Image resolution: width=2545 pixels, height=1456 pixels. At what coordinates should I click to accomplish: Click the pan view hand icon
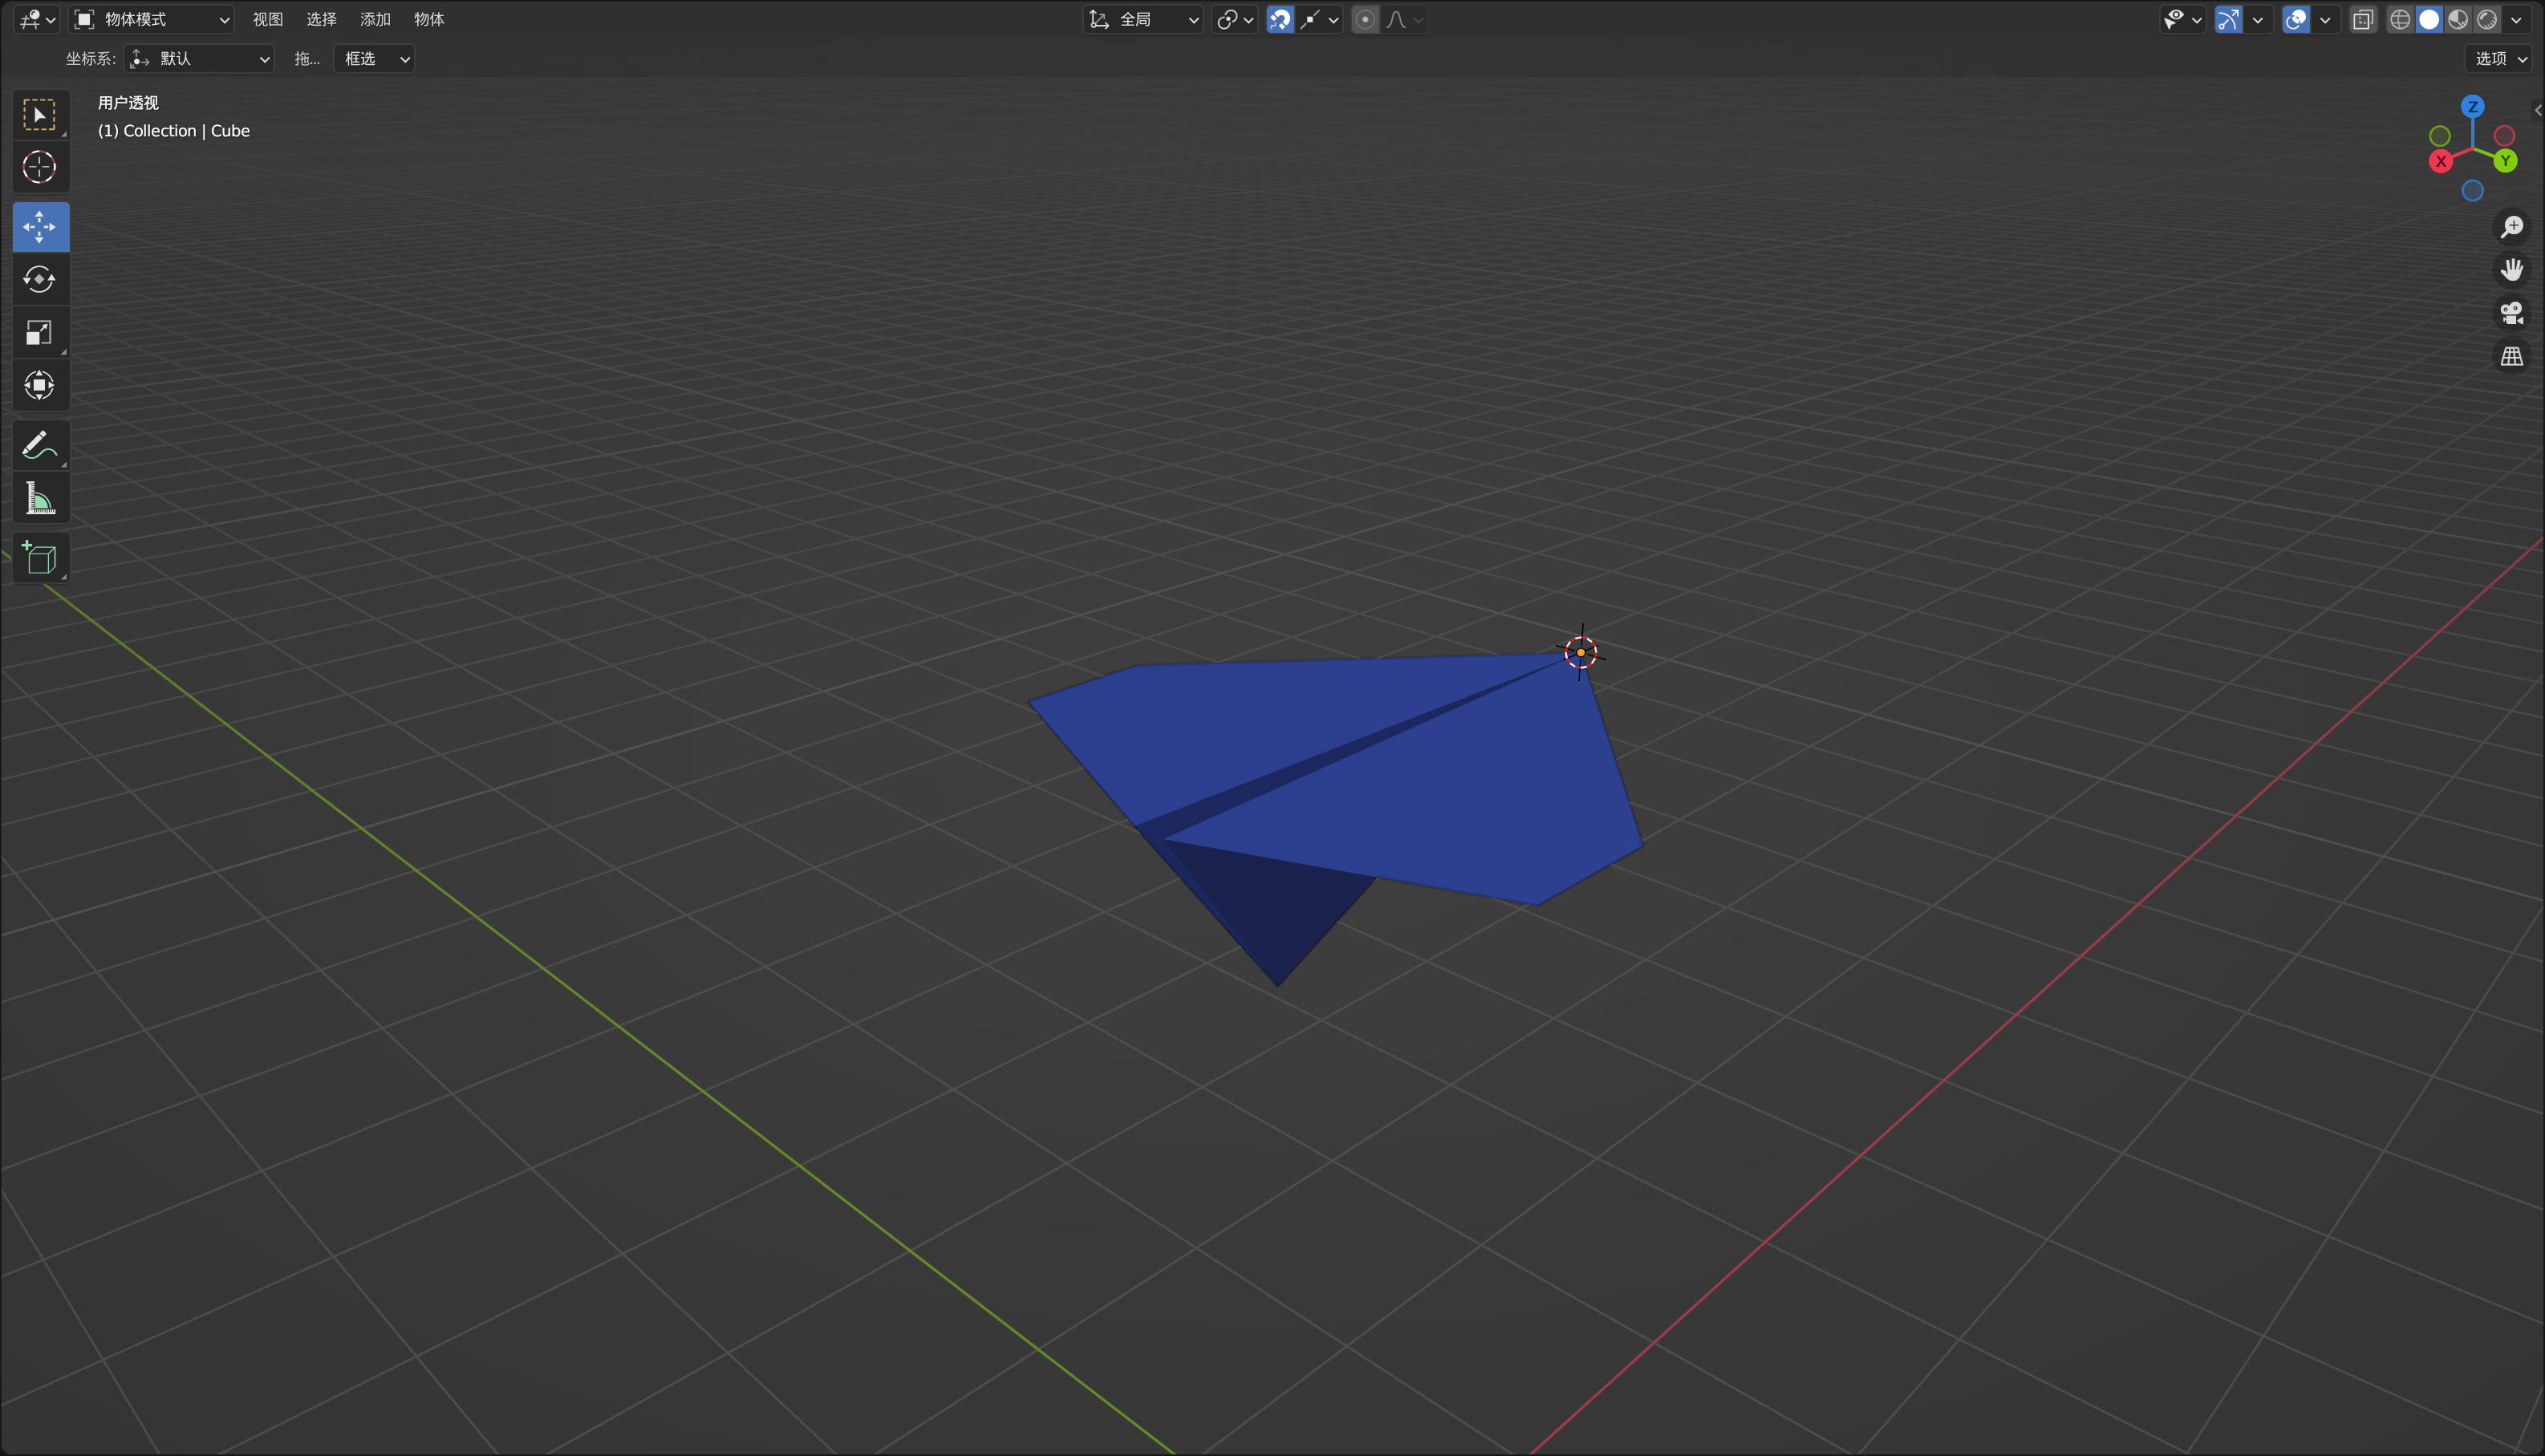pyautogui.click(x=2512, y=270)
